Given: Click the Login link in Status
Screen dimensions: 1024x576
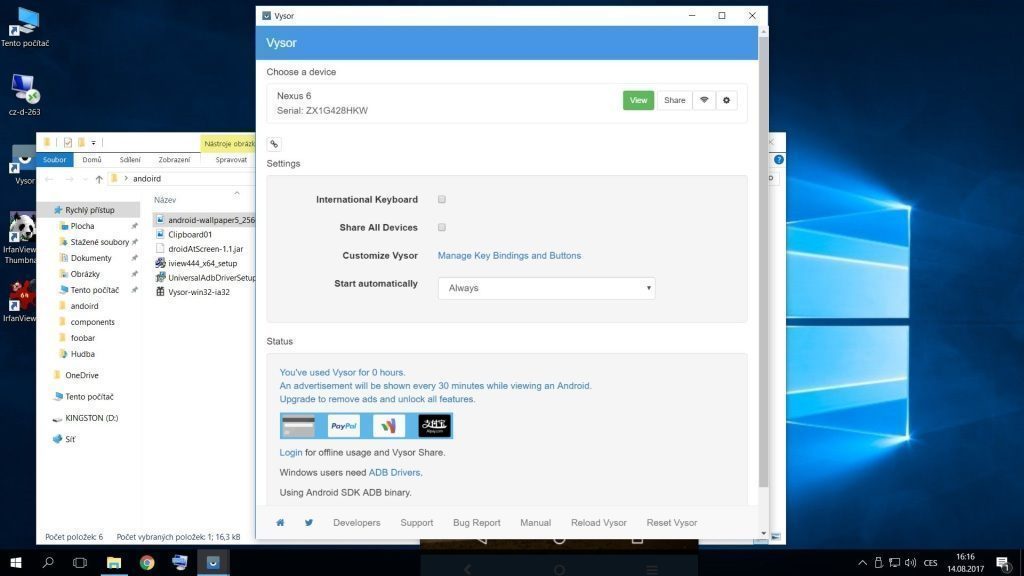Looking at the screenshot, I should point(291,452).
